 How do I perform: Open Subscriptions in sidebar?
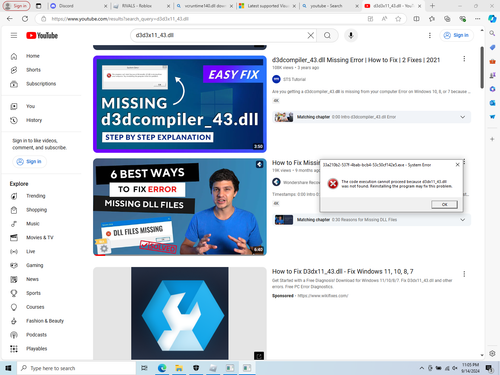[41, 84]
